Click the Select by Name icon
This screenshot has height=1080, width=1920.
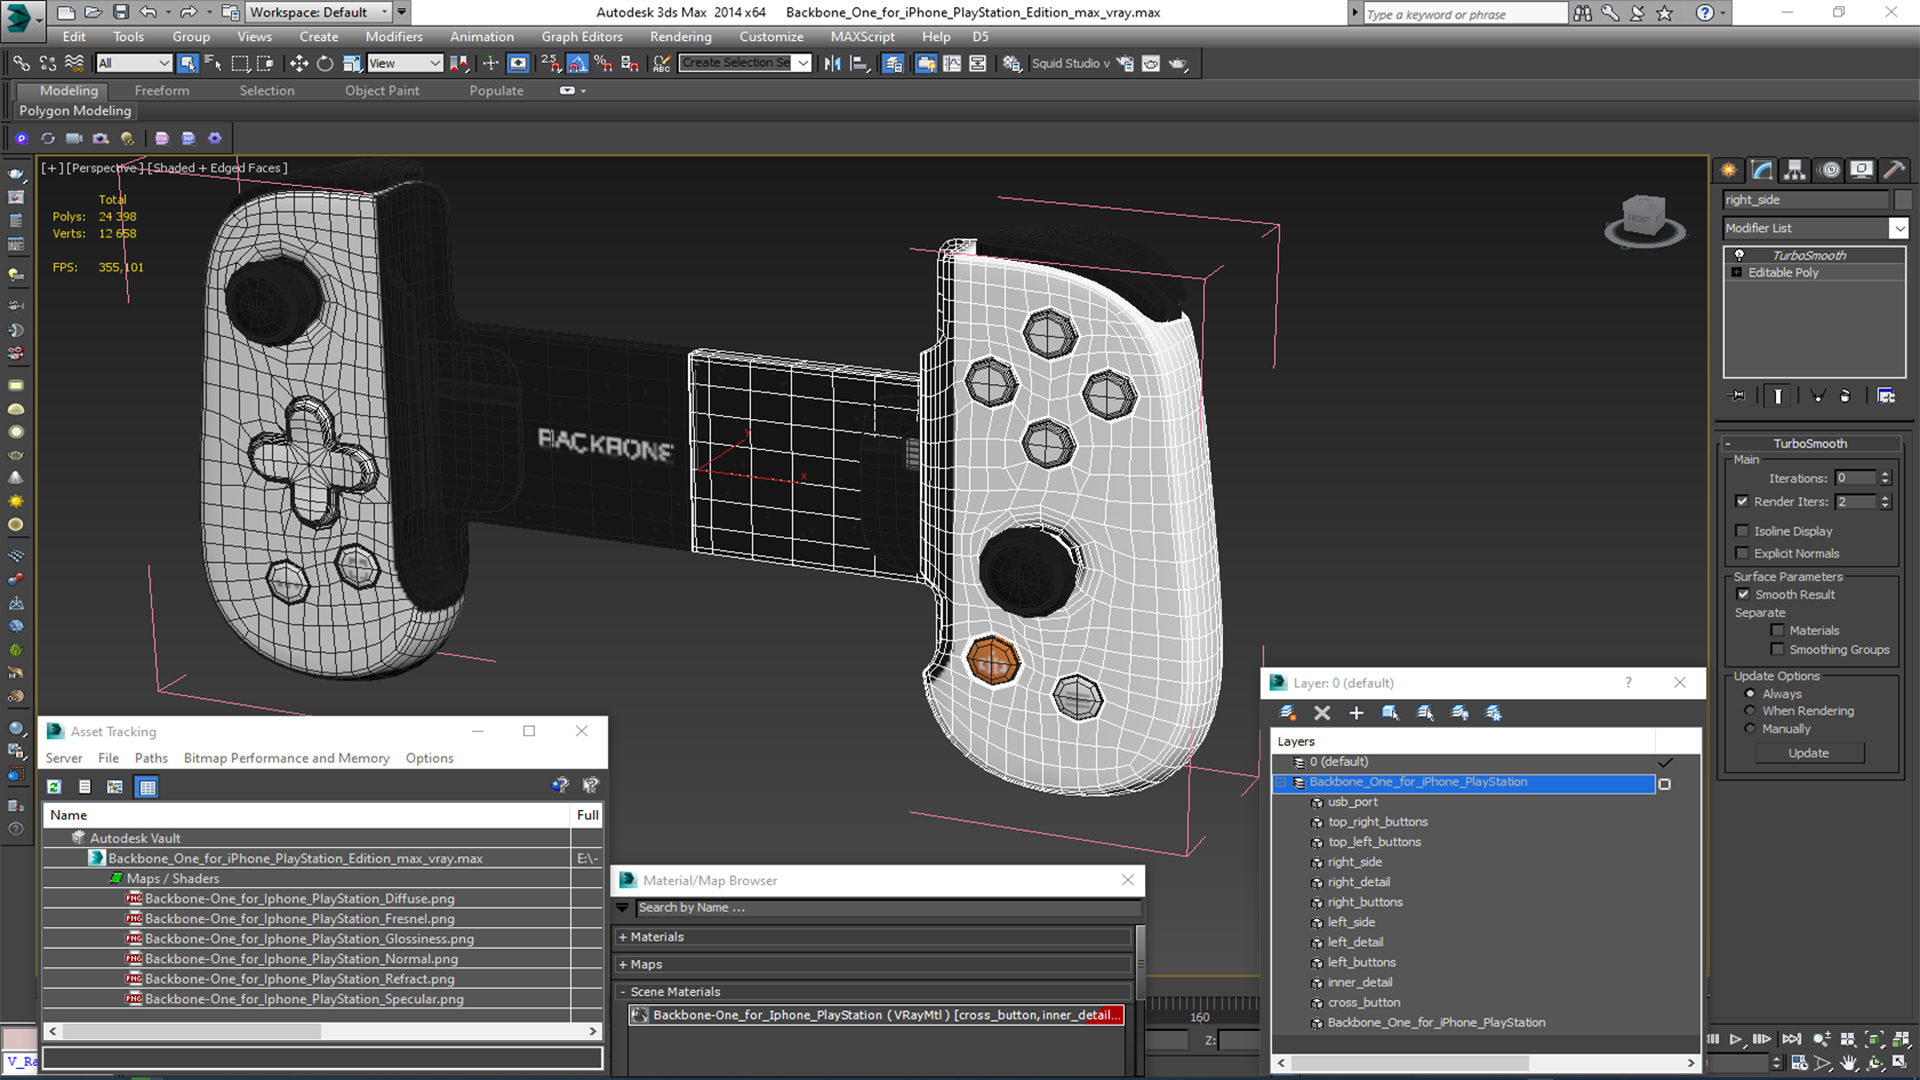click(x=213, y=63)
